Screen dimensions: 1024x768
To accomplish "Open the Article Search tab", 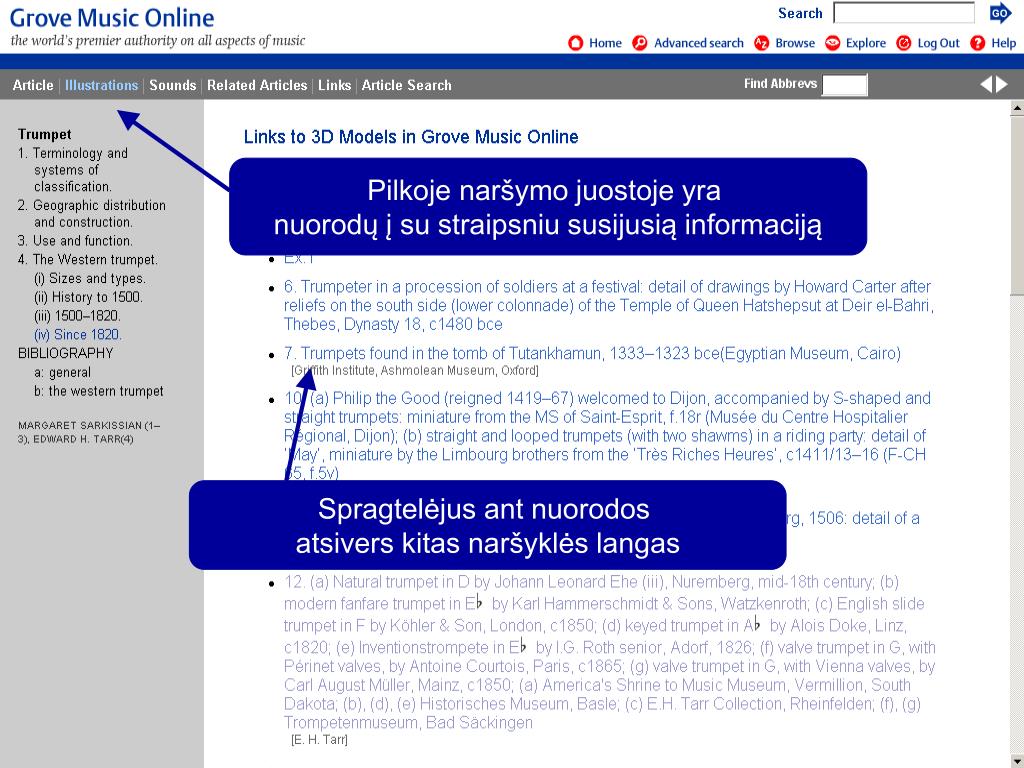I will [407, 85].
